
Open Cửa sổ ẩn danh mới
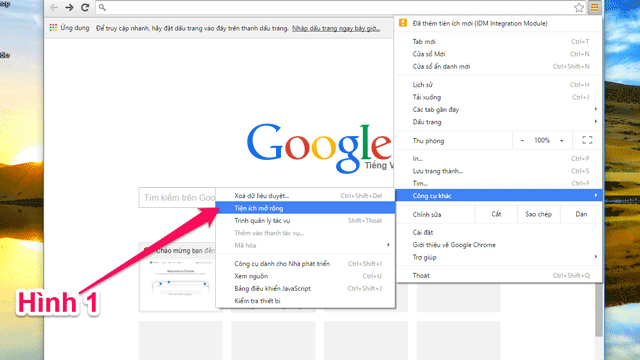[498, 67]
